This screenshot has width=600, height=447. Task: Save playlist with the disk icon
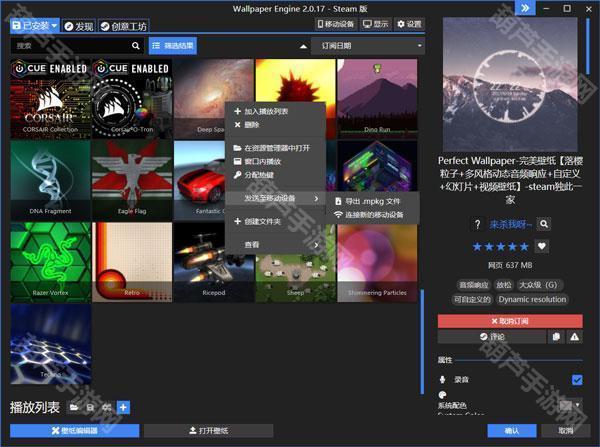click(x=90, y=408)
